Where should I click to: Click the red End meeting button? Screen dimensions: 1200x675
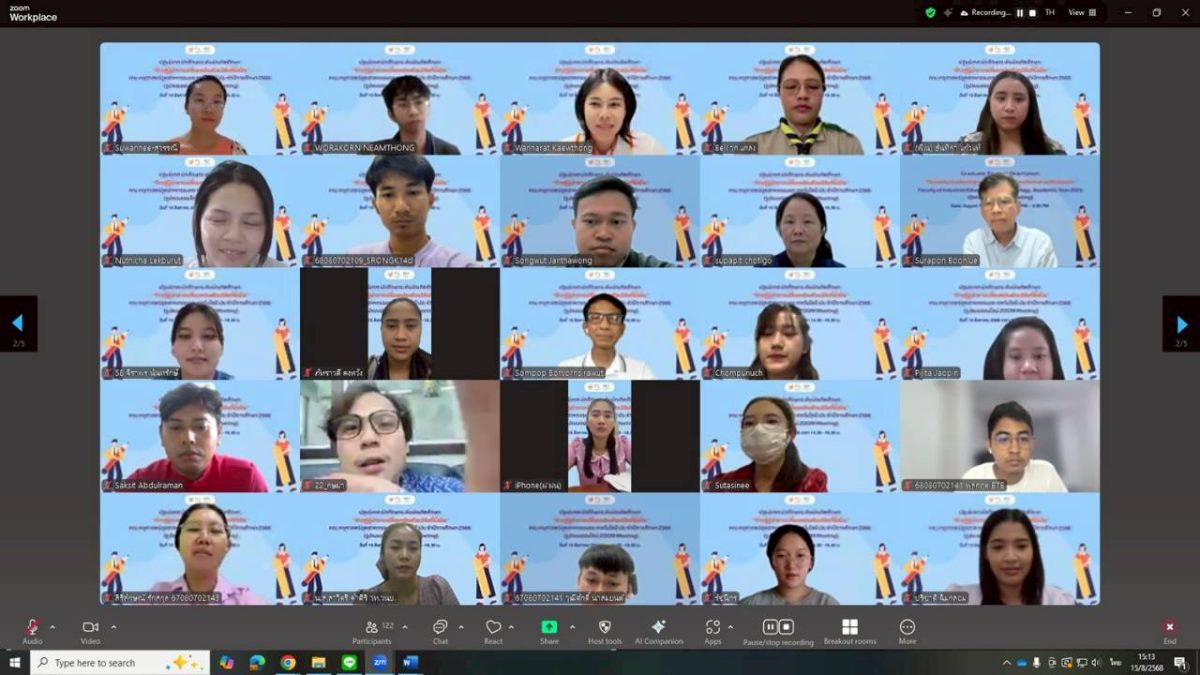coord(1169,627)
